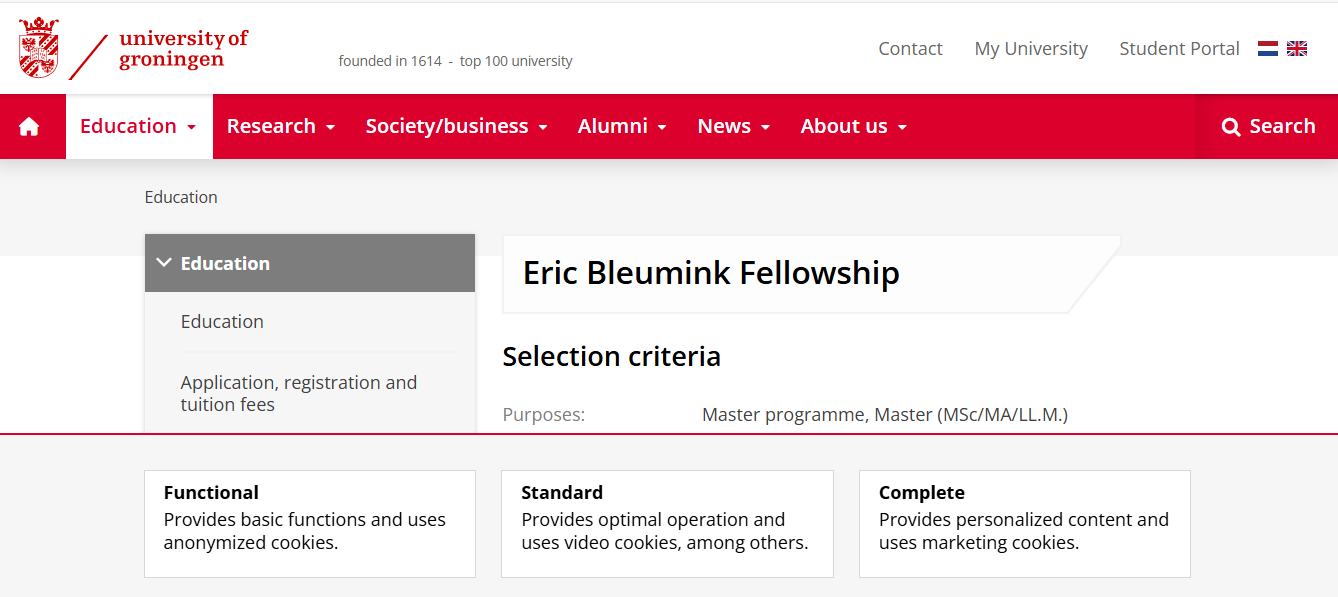This screenshot has height=597, width=1338.
Task: Select the Standard cookie option
Action: 667,523
